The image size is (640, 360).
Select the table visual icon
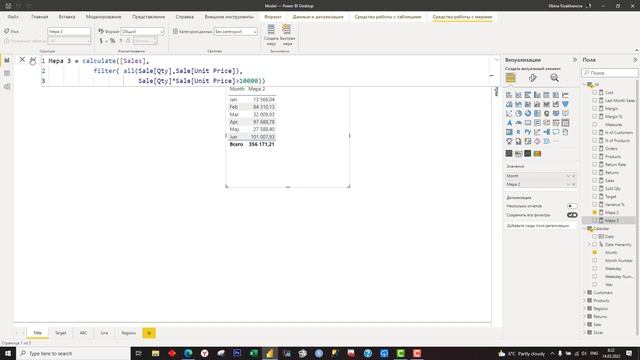coord(565,123)
